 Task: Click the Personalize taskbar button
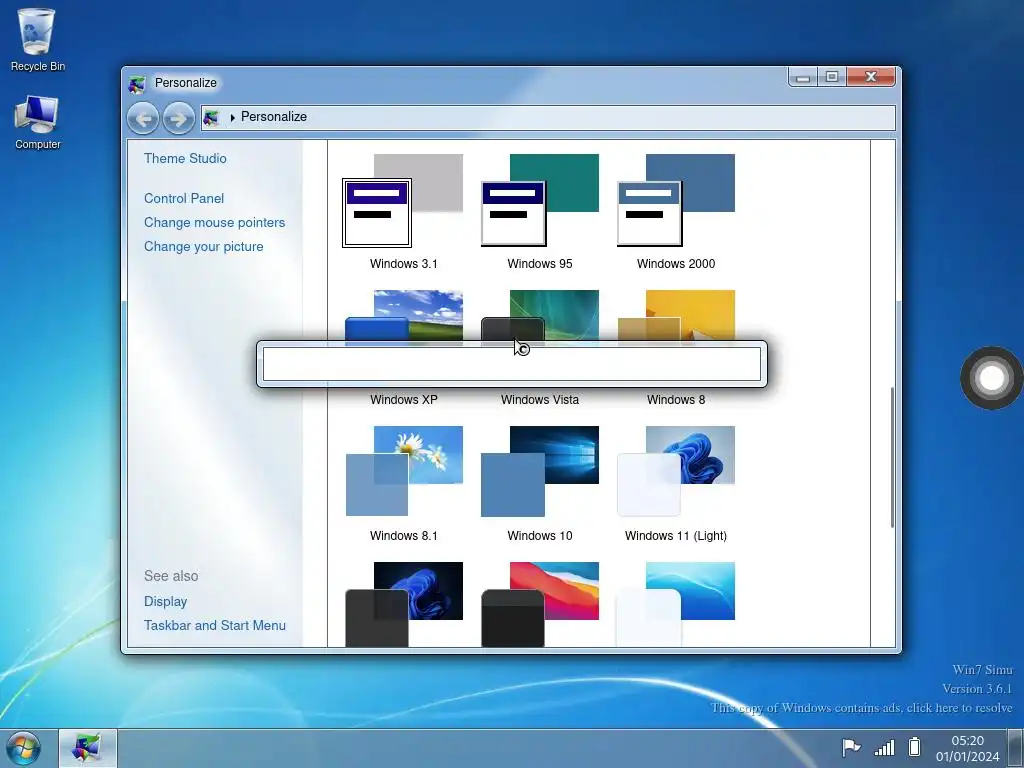pos(88,748)
